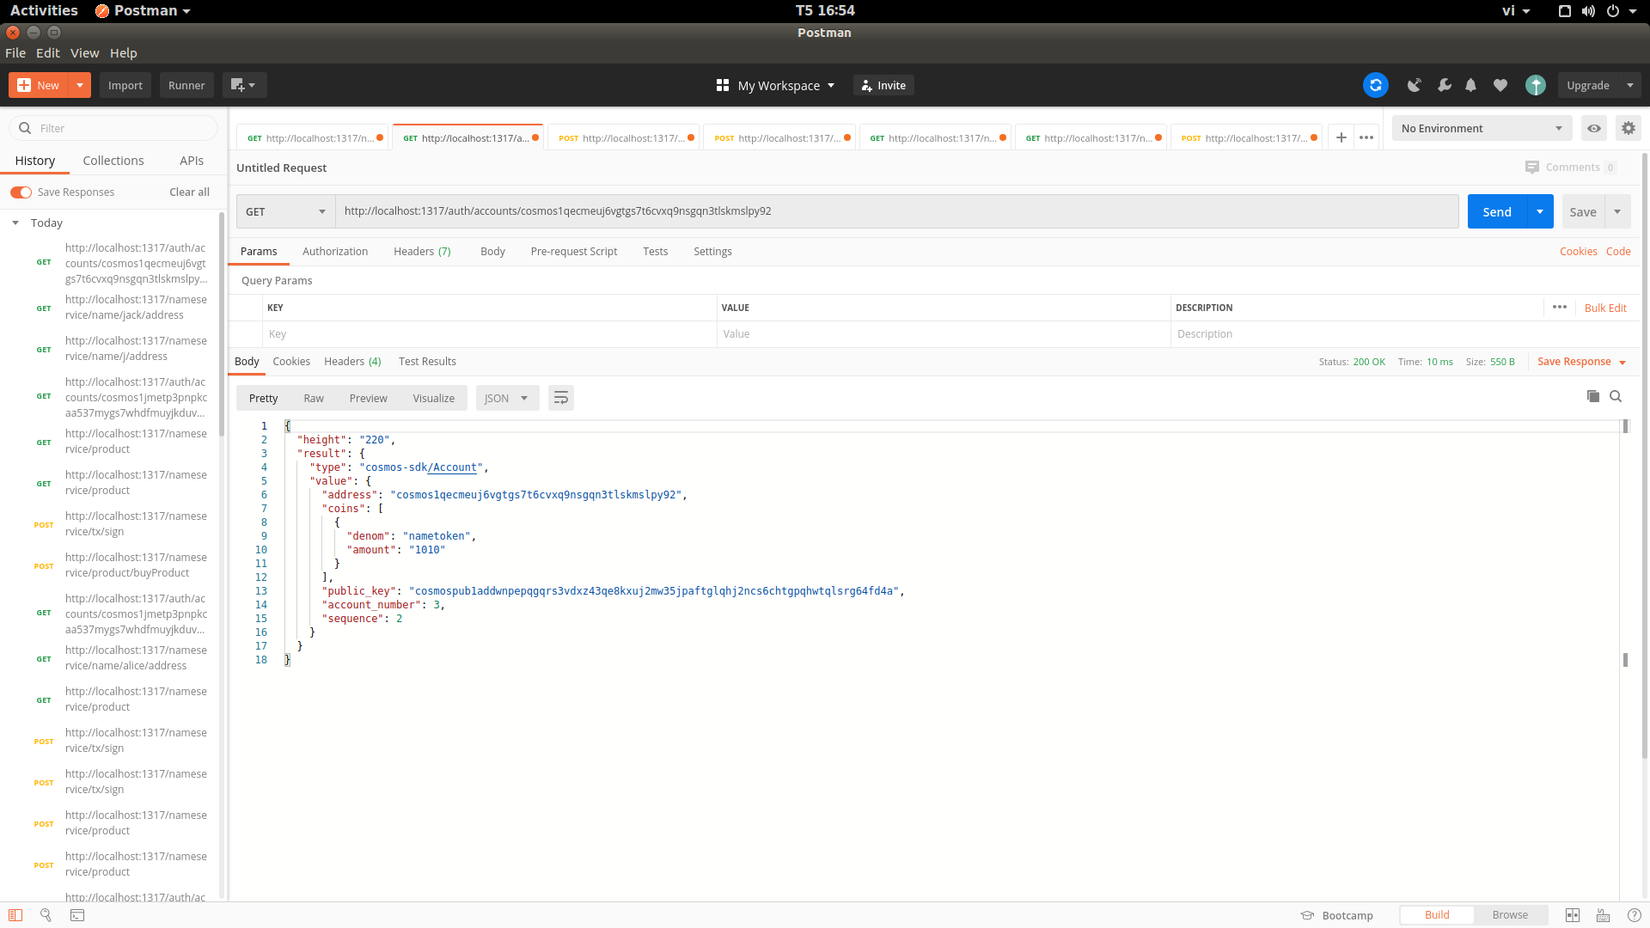Open notifications bell icon
The width and height of the screenshot is (1650, 928).
click(x=1471, y=85)
